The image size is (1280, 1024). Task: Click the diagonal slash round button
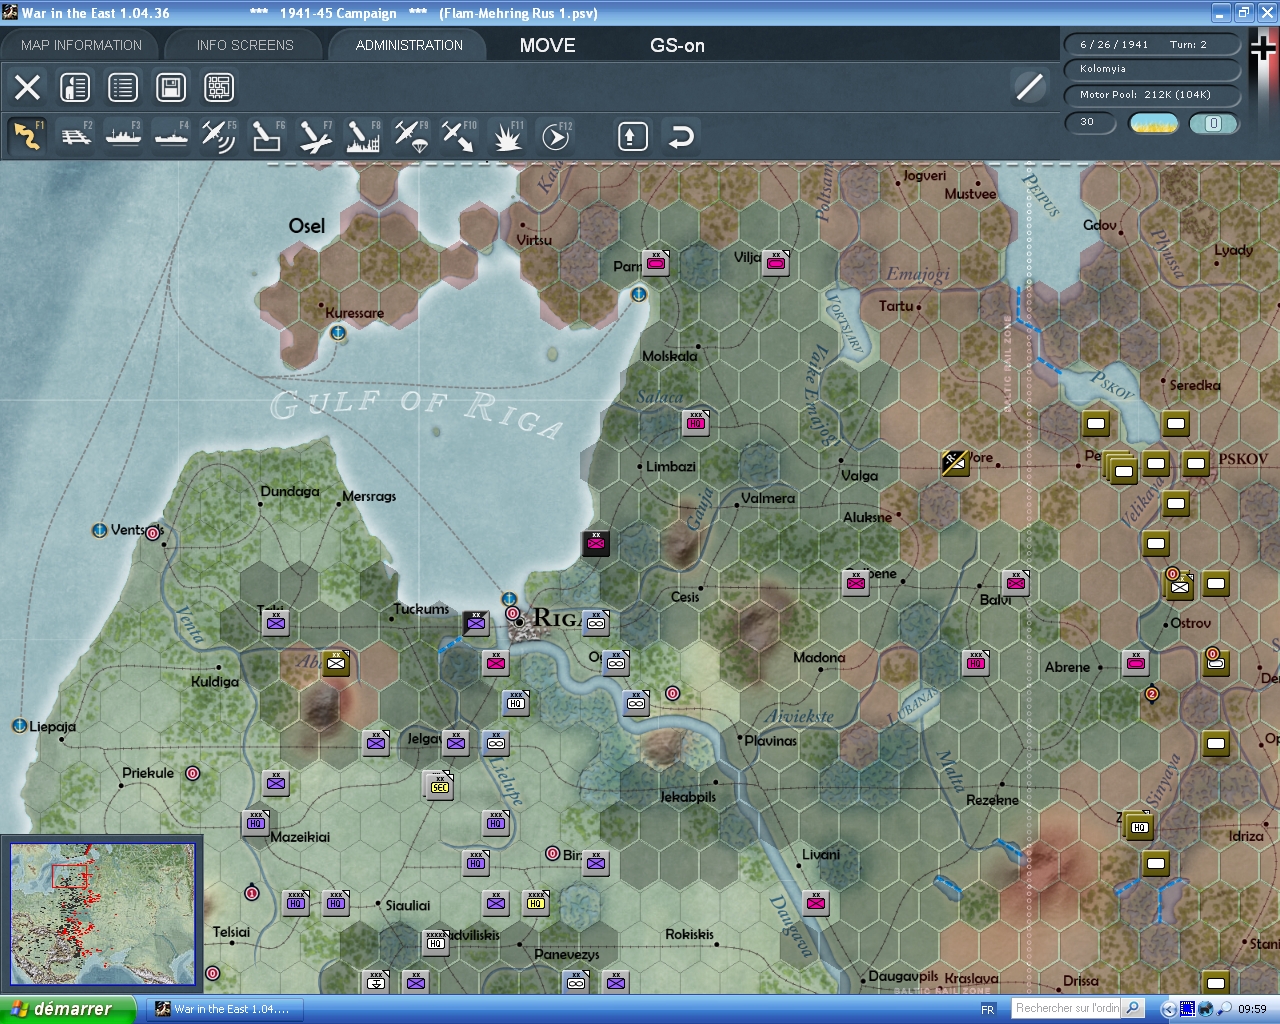(x=1029, y=87)
